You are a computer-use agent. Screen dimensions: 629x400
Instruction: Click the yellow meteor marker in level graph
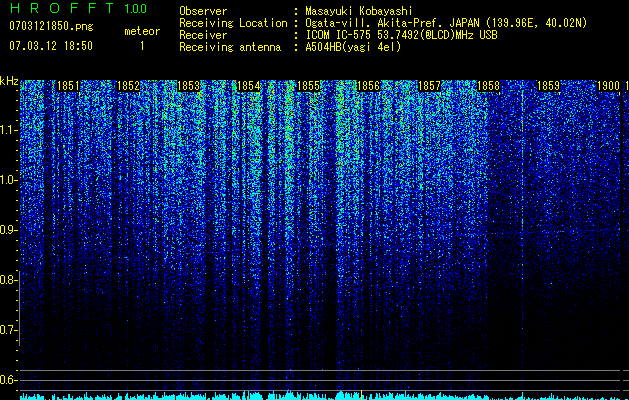(x=361, y=395)
